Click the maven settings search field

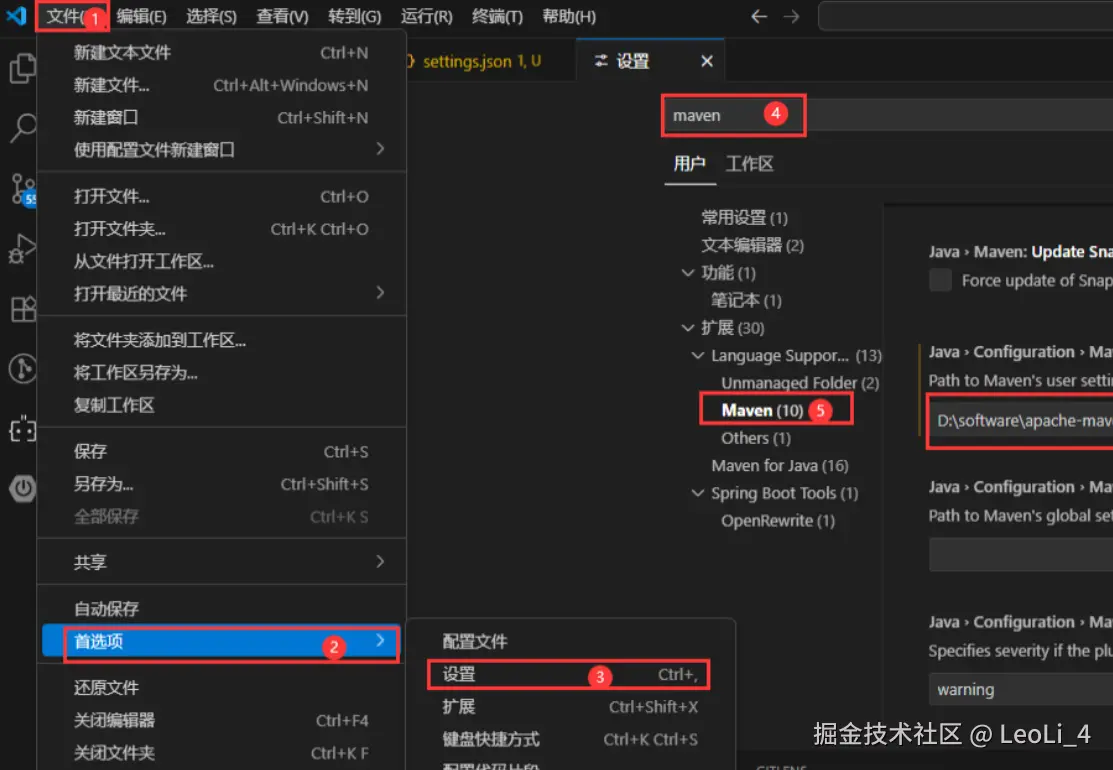[x=887, y=115]
